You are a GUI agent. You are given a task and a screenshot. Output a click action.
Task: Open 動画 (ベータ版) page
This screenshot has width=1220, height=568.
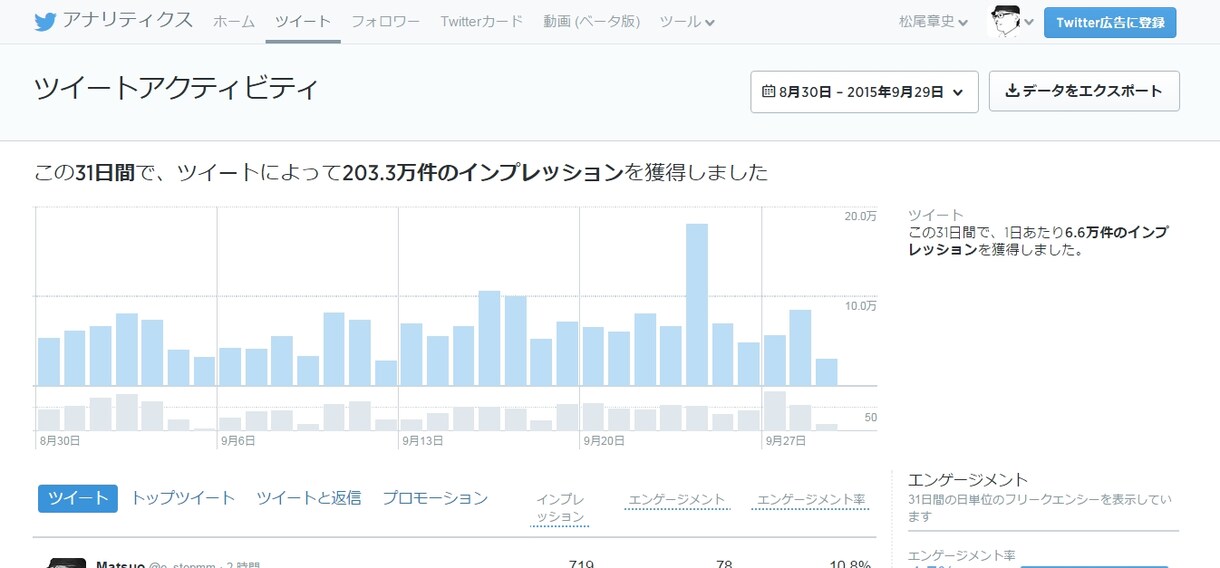tap(591, 21)
